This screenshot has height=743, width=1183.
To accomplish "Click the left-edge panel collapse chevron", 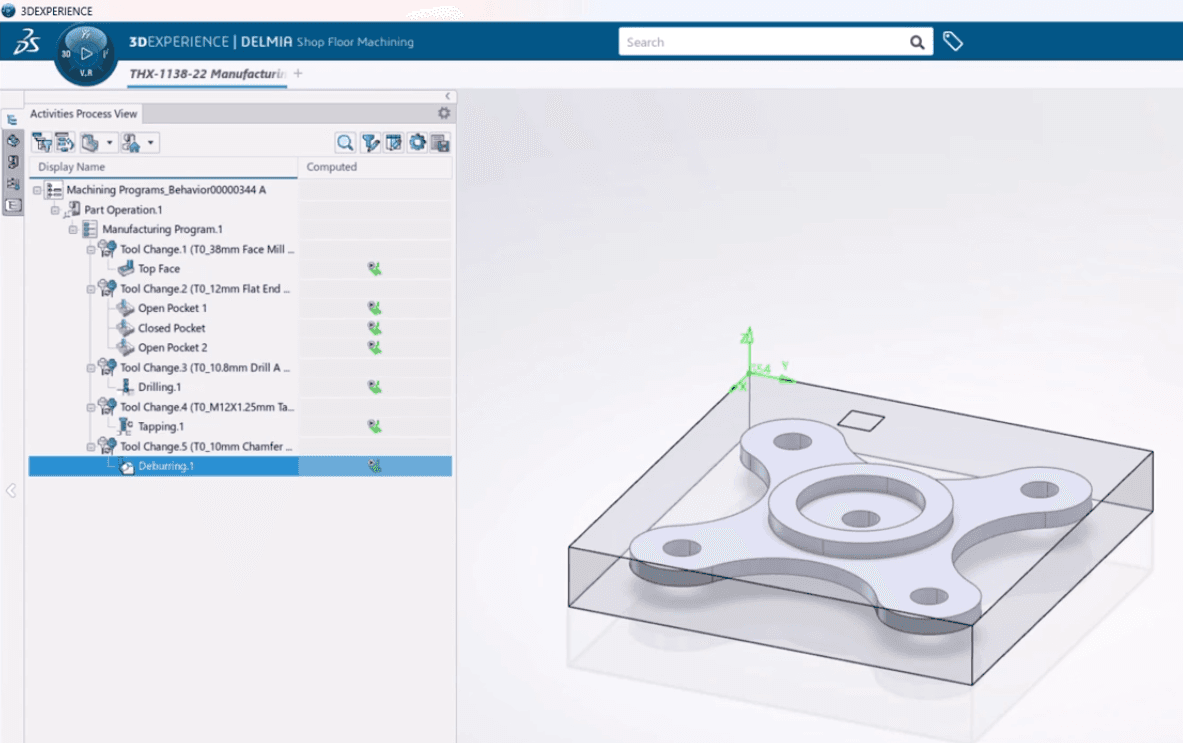I will click(11, 490).
